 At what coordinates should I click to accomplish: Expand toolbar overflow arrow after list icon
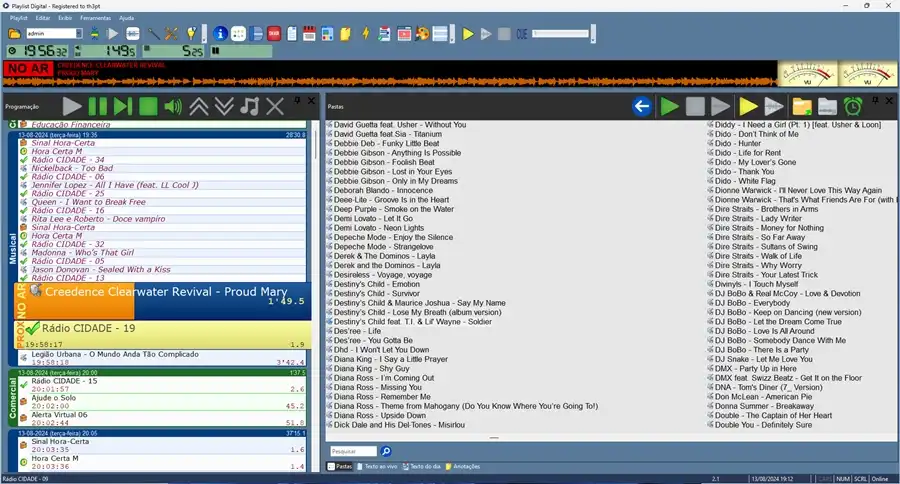click(x=452, y=34)
